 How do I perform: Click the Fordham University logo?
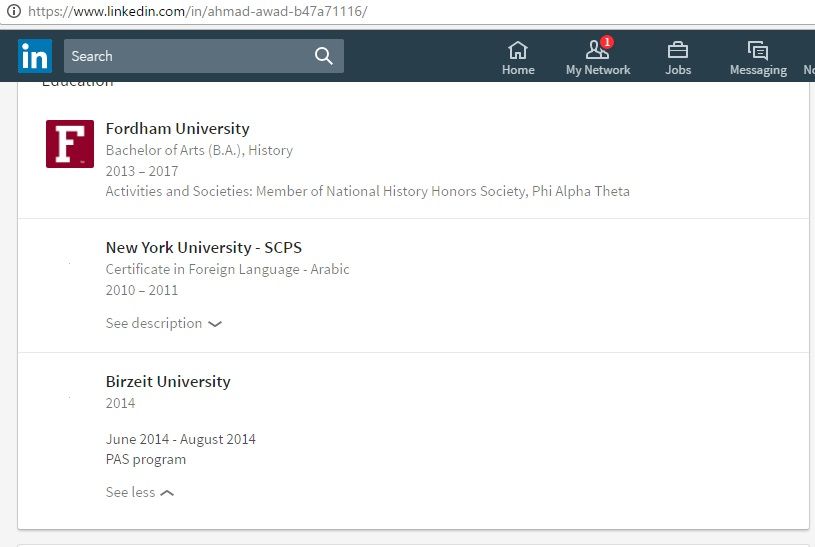tap(70, 144)
